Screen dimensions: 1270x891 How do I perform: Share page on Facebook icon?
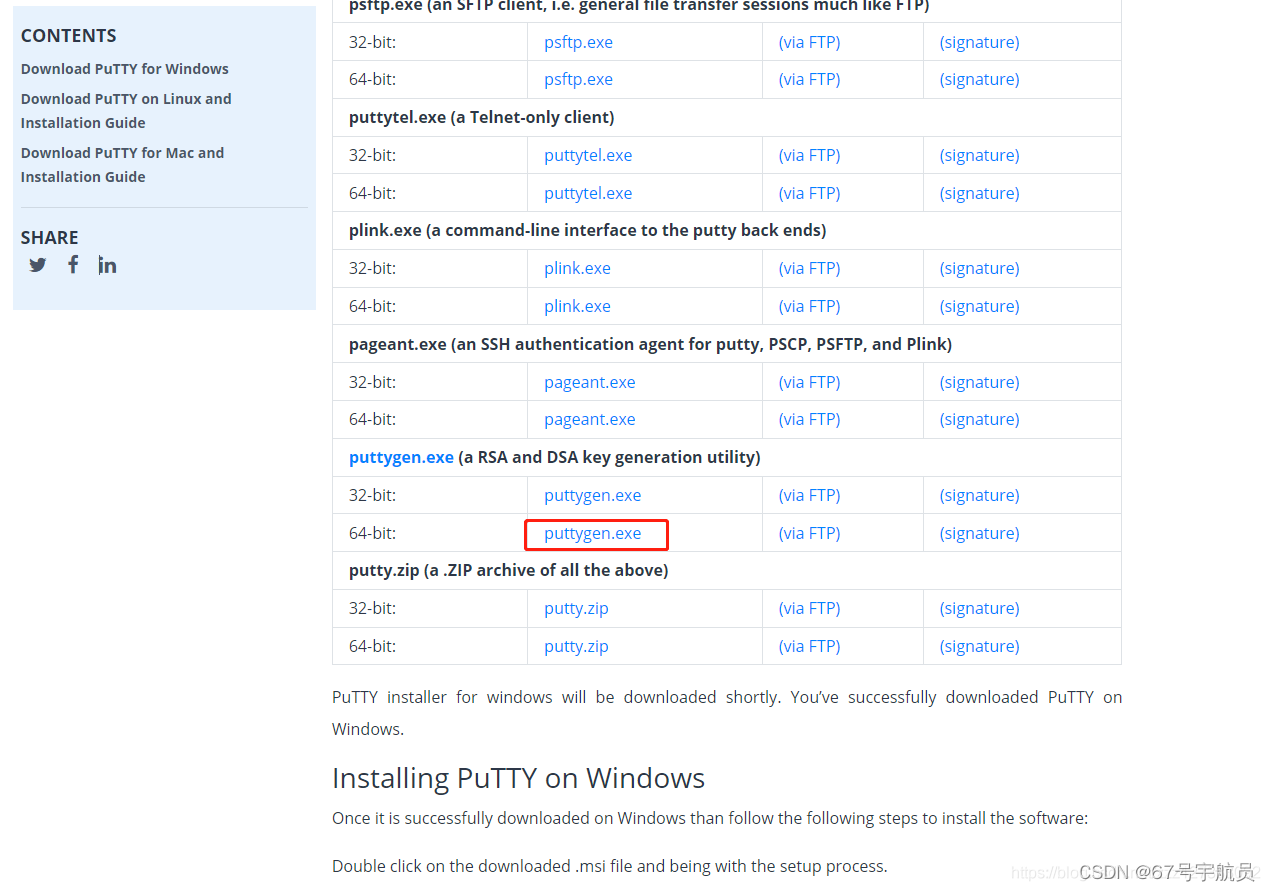73,264
